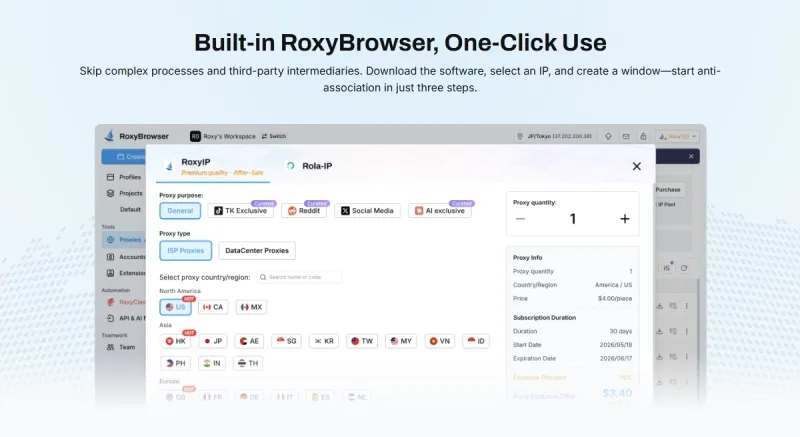Click the 2026/06/17 expiration date

click(616, 358)
